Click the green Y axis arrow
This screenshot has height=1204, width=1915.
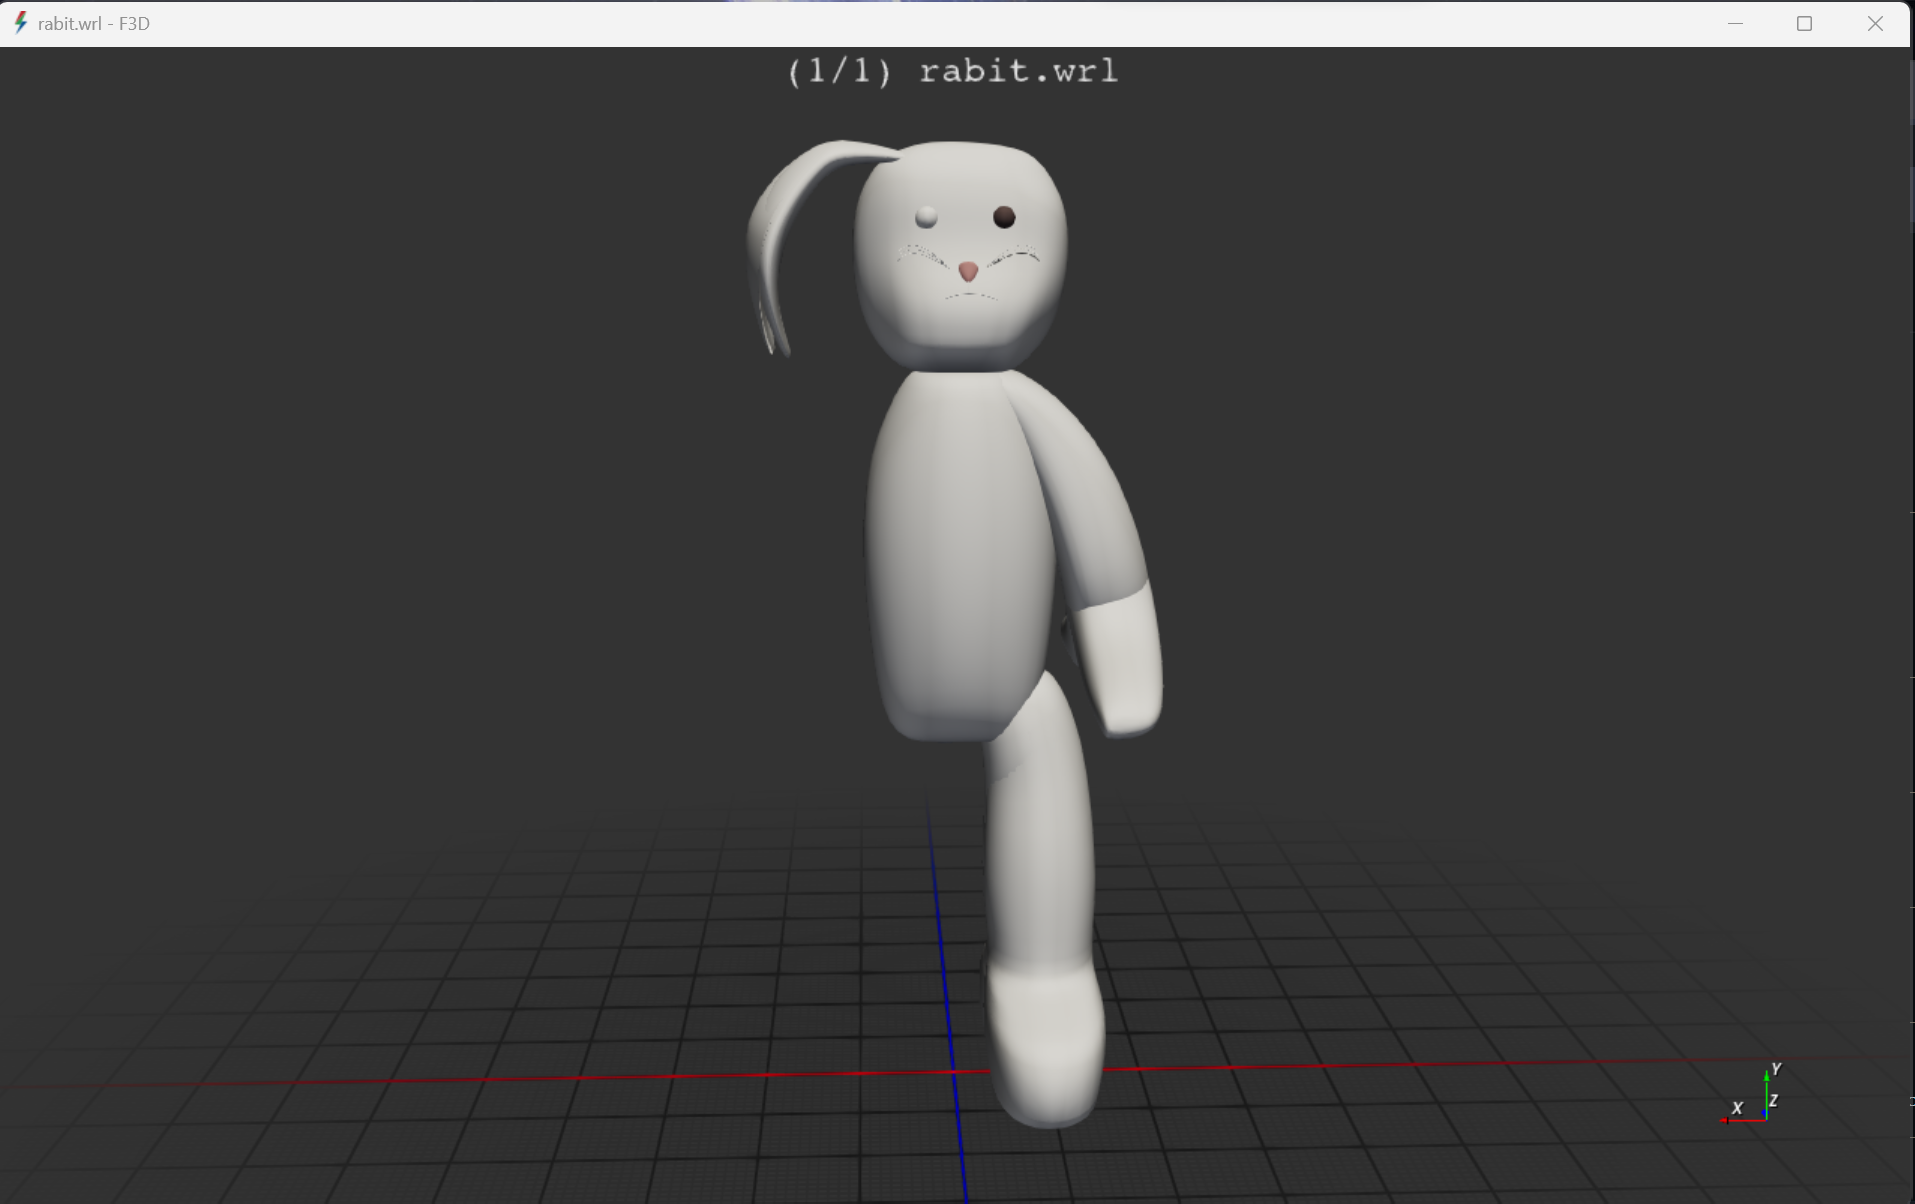[x=1766, y=1078]
